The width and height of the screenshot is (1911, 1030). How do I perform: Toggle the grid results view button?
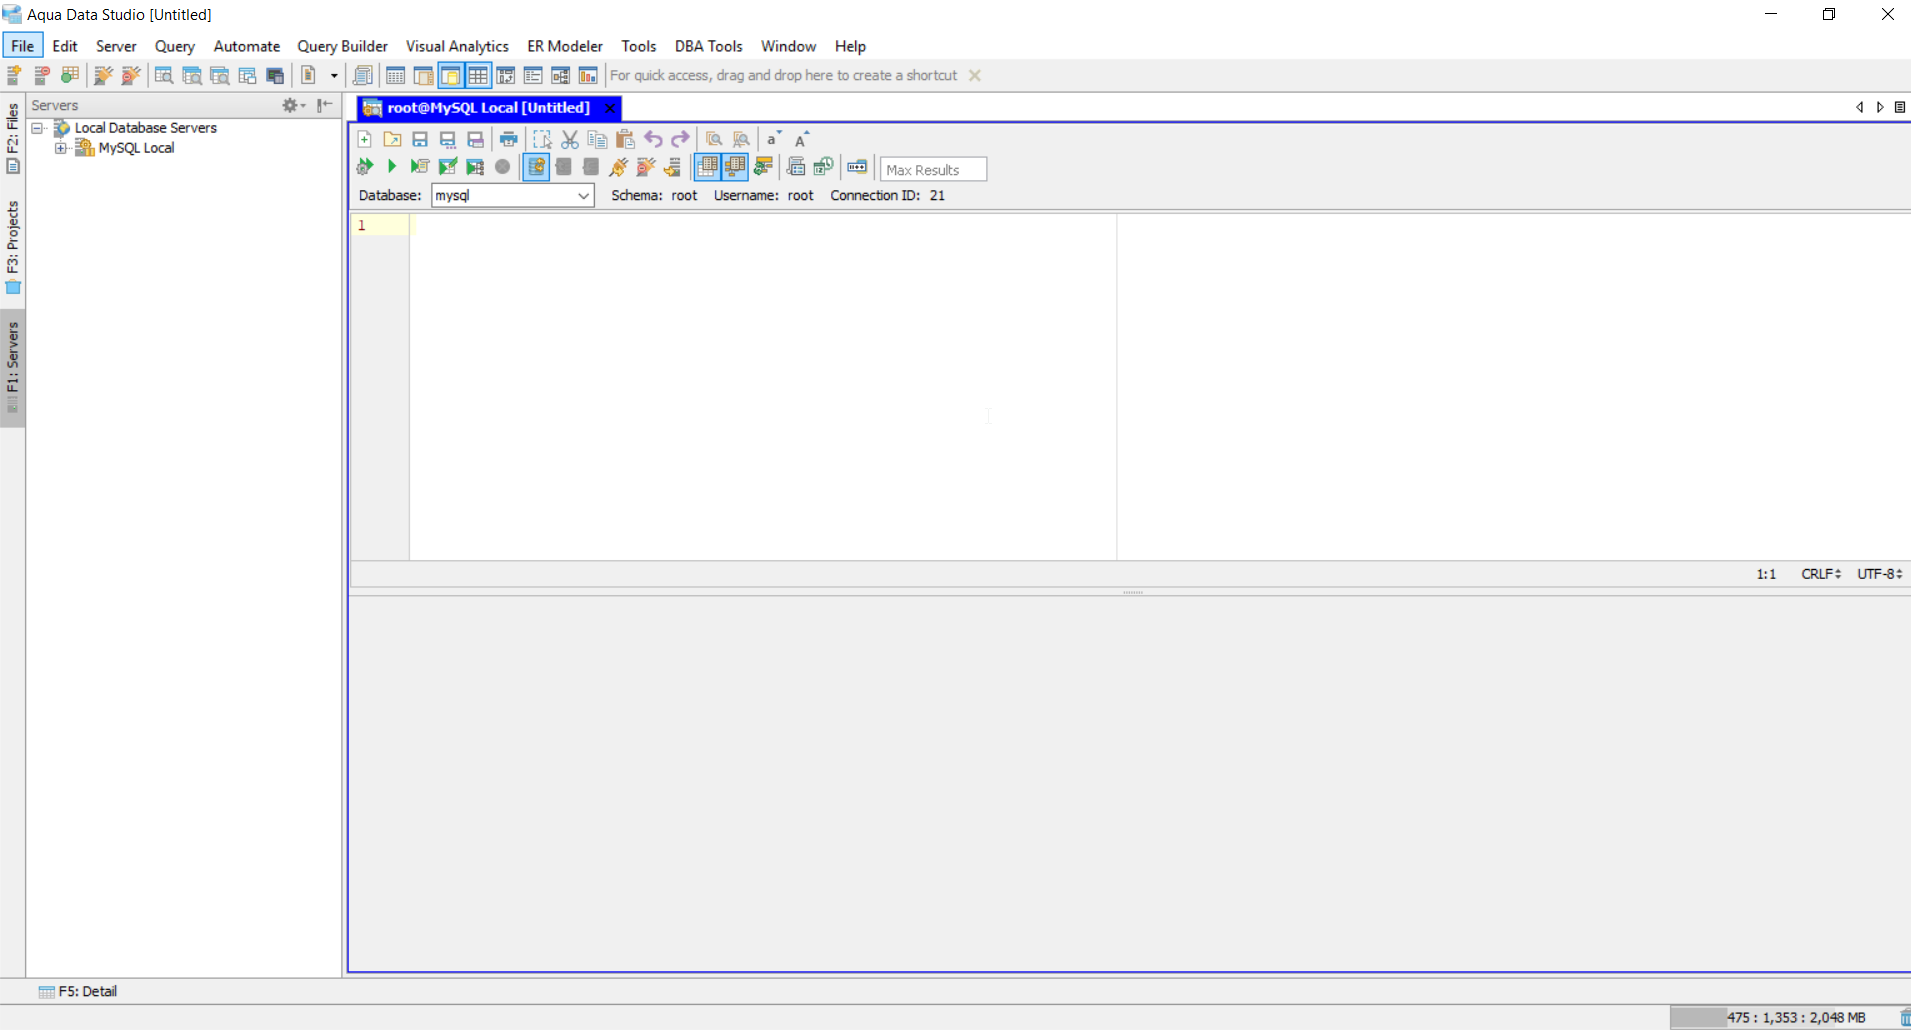pos(707,167)
